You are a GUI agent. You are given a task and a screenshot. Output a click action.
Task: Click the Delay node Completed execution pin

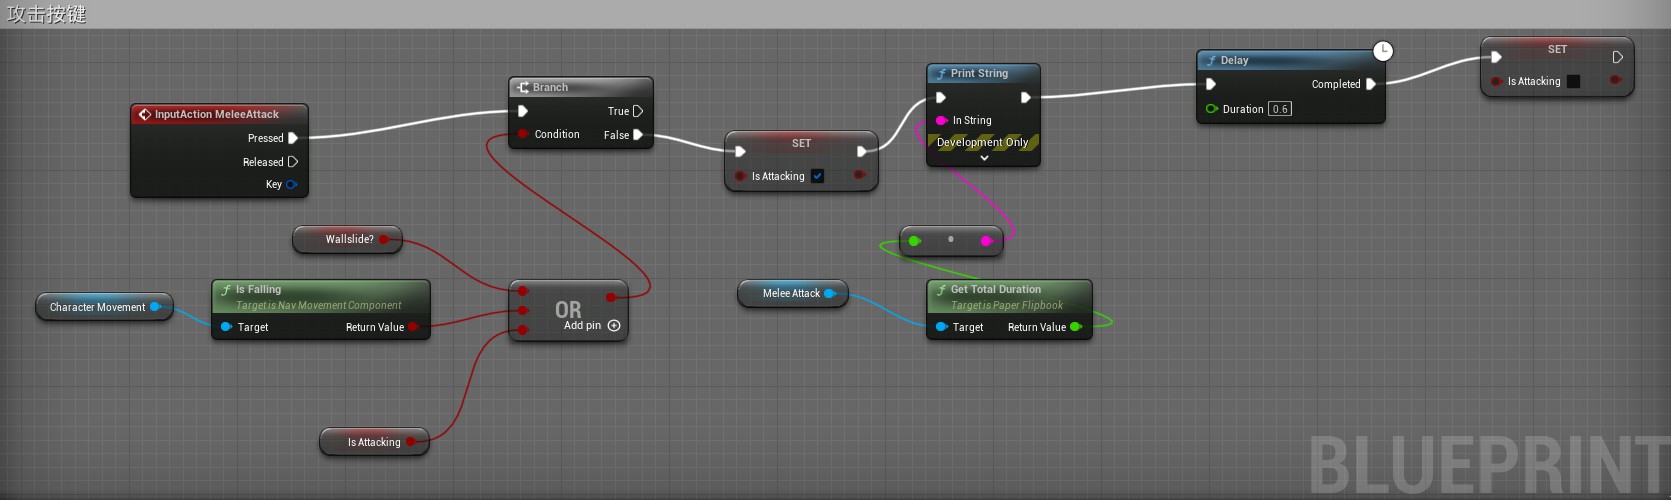coord(1371,84)
